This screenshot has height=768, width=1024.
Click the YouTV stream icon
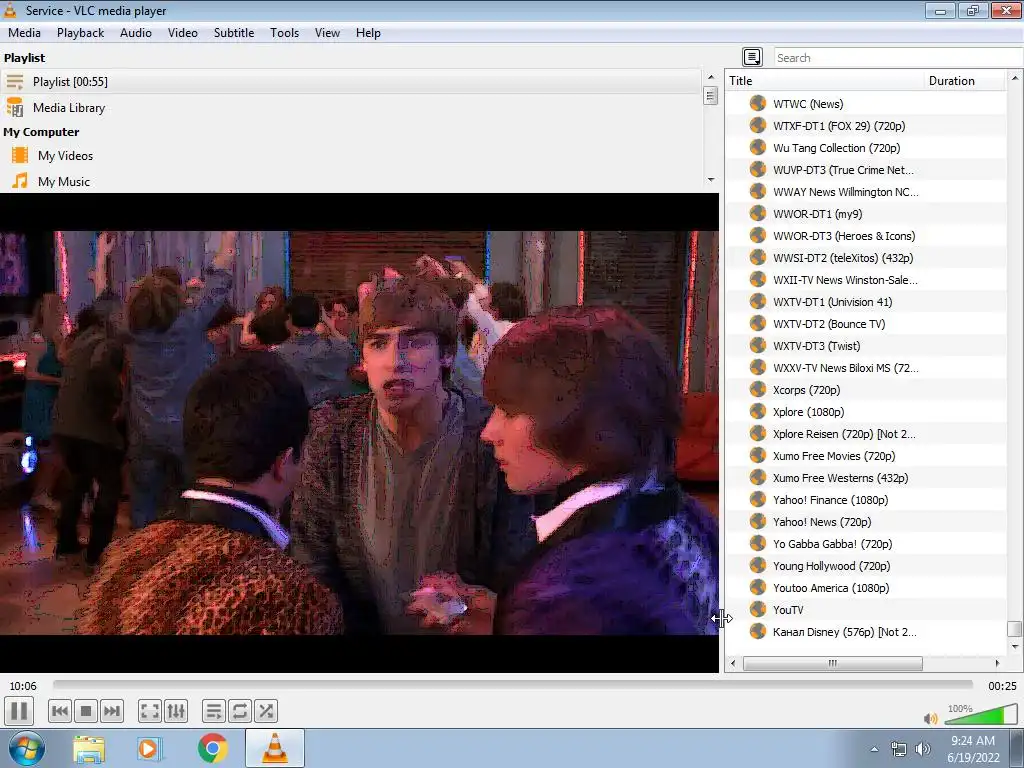(758, 609)
